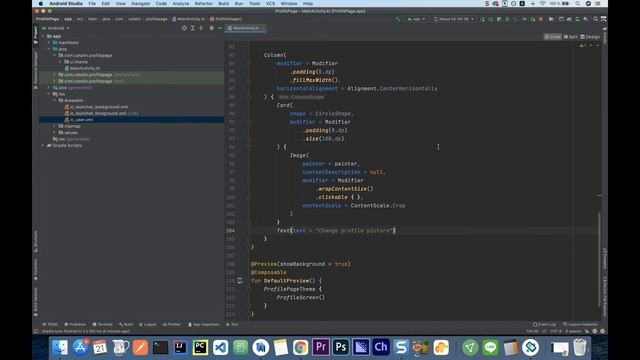
Task: Click the warning indicator in editor corner
Action: click(x=582, y=45)
